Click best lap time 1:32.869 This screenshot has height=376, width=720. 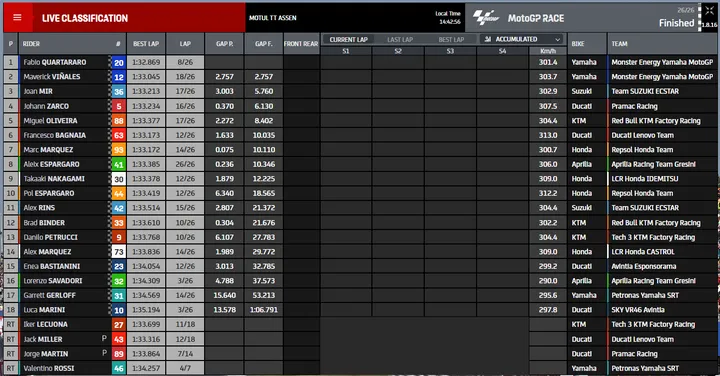click(x=146, y=62)
